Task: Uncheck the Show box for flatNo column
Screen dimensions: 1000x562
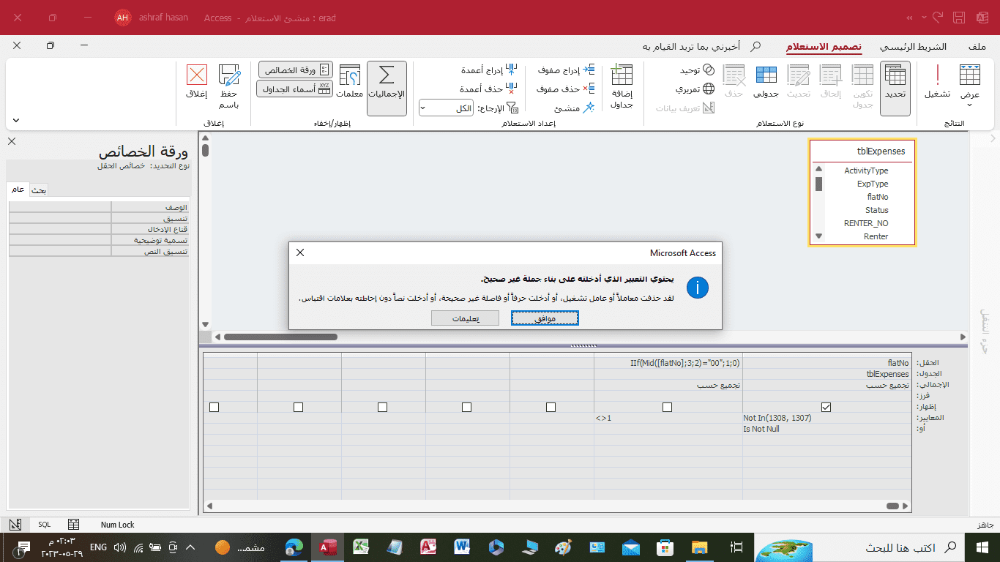Action: (x=826, y=407)
